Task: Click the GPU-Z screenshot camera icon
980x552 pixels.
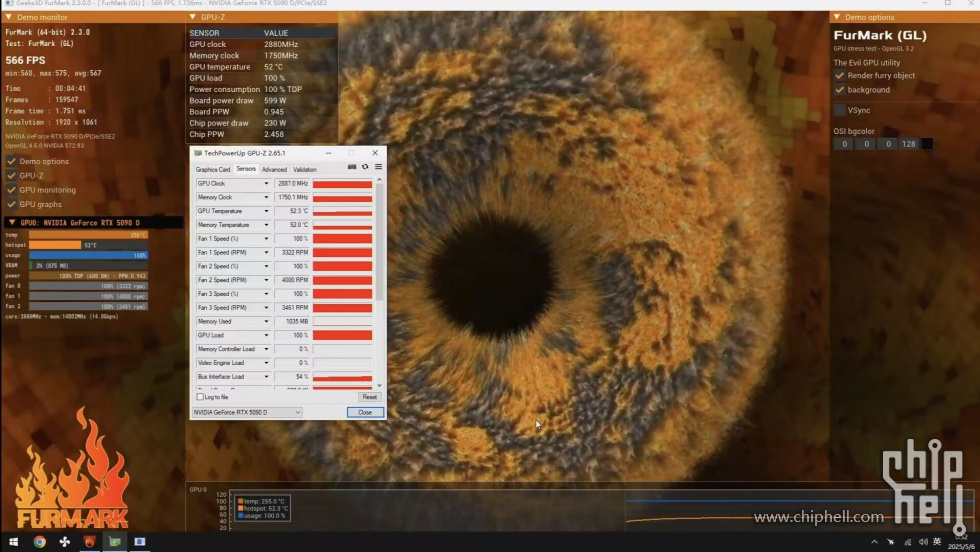Action: pyautogui.click(x=352, y=167)
